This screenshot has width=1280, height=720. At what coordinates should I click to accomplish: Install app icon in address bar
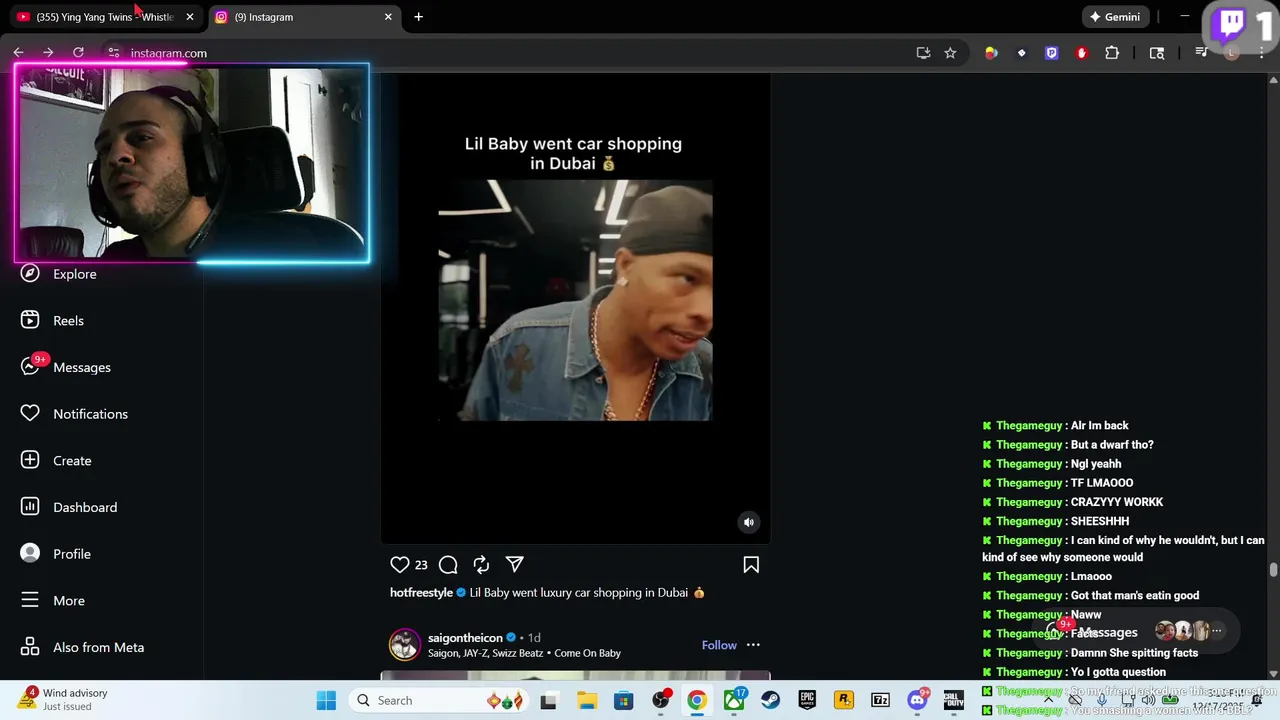[x=923, y=53]
